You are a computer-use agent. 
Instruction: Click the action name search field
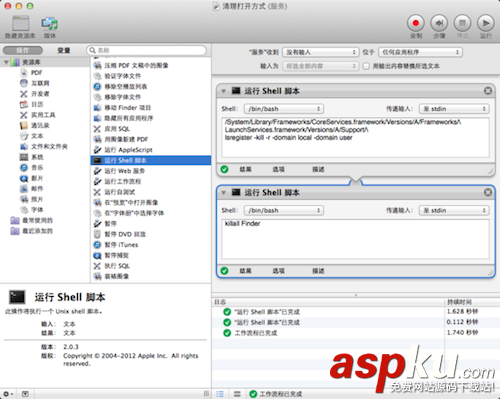146,50
